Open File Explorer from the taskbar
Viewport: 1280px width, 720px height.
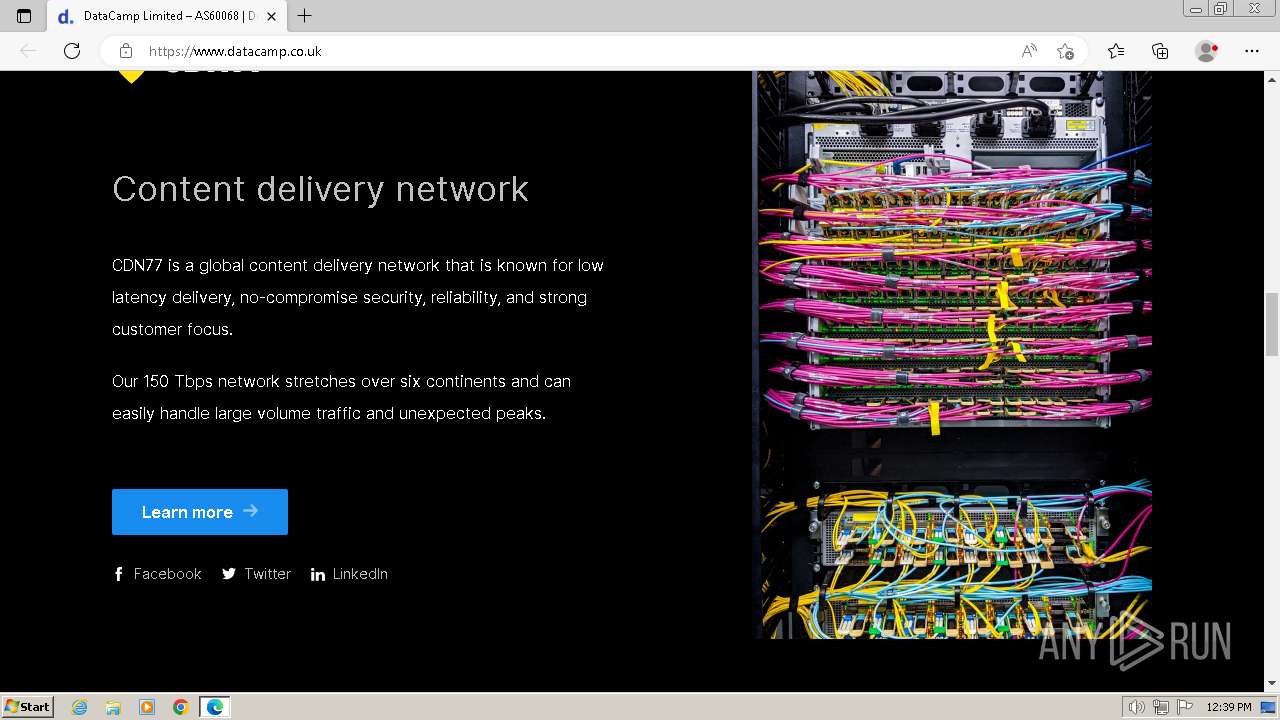tap(113, 707)
